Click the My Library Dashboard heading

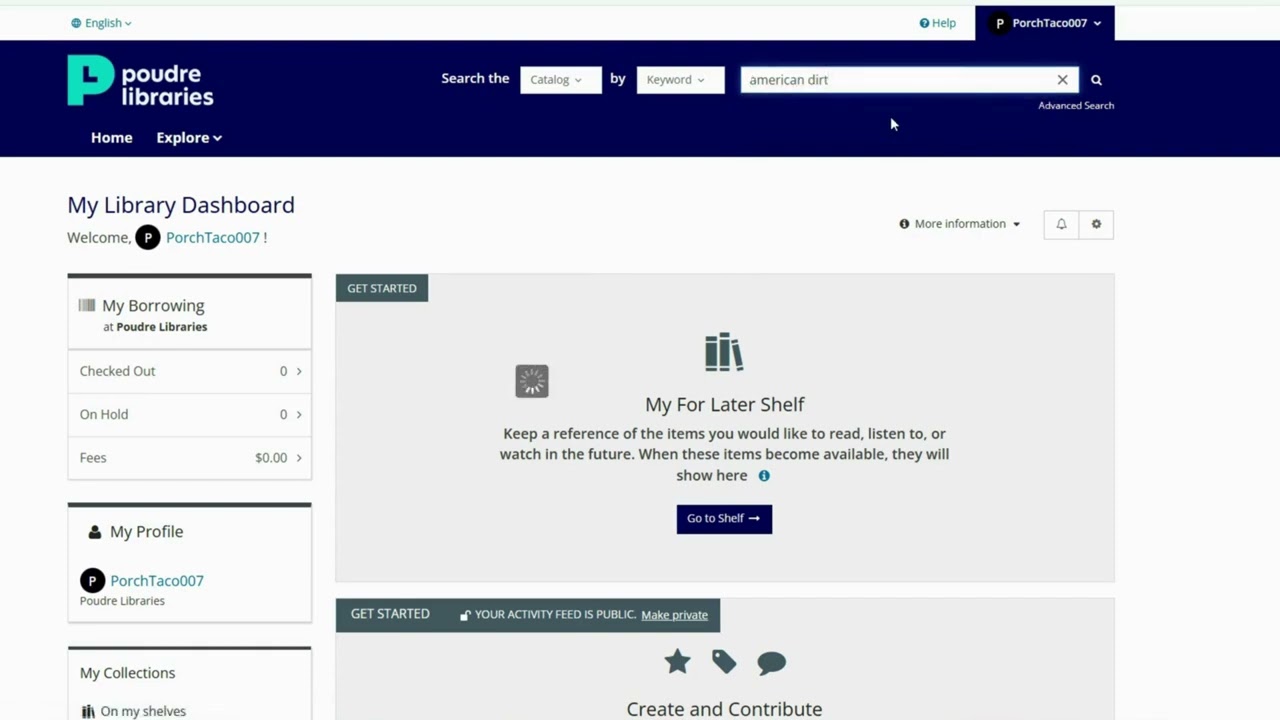point(181,205)
